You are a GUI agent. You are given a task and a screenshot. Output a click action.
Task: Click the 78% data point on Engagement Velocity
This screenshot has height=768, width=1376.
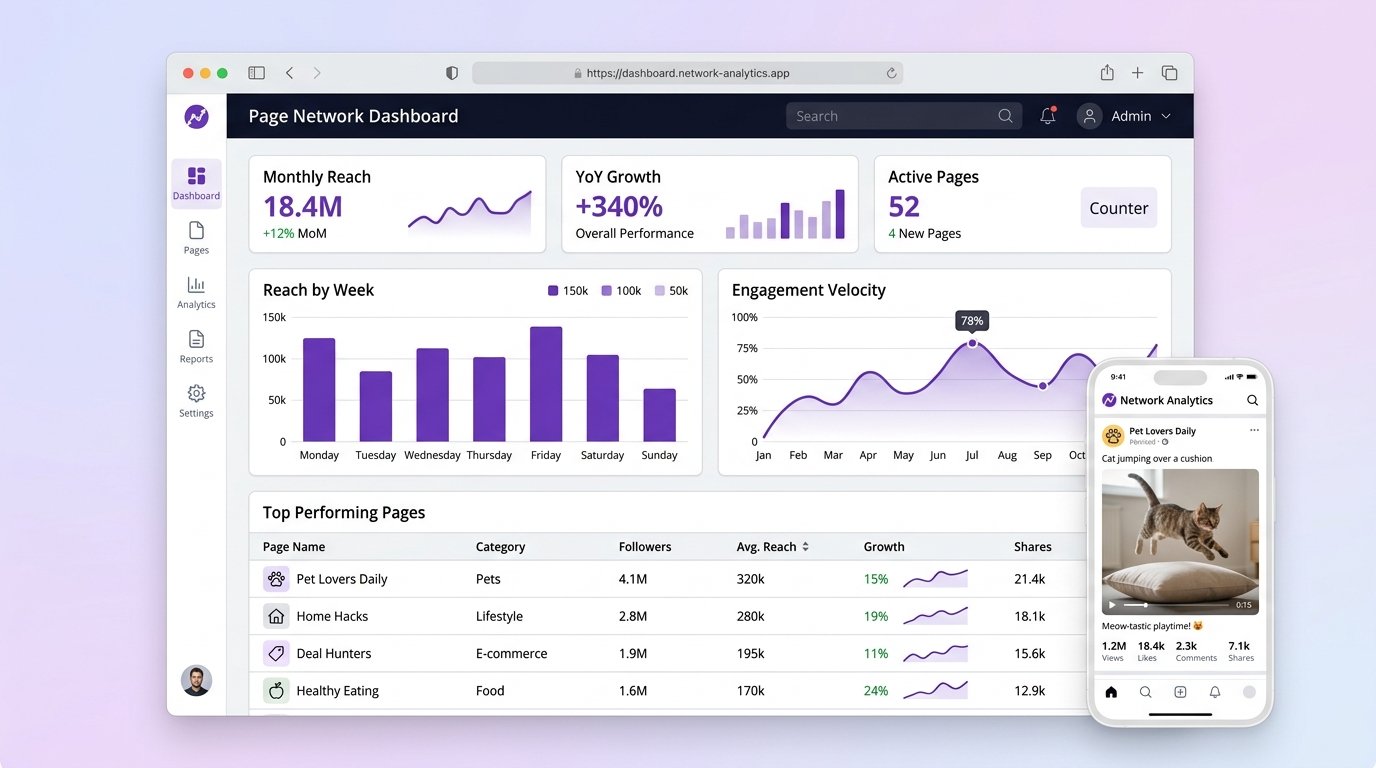pyautogui.click(x=972, y=343)
